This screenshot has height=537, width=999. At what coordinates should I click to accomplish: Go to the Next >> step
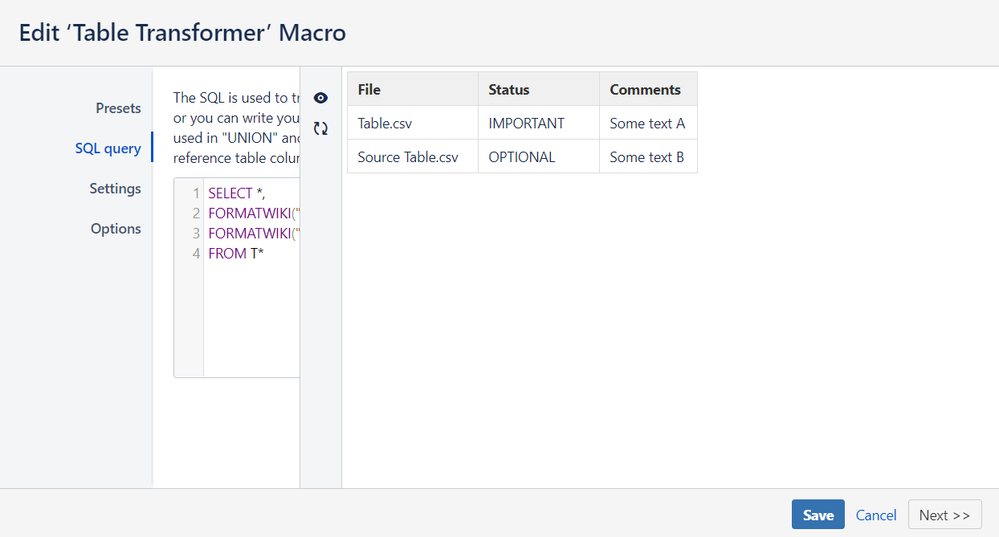pyautogui.click(x=944, y=514)
